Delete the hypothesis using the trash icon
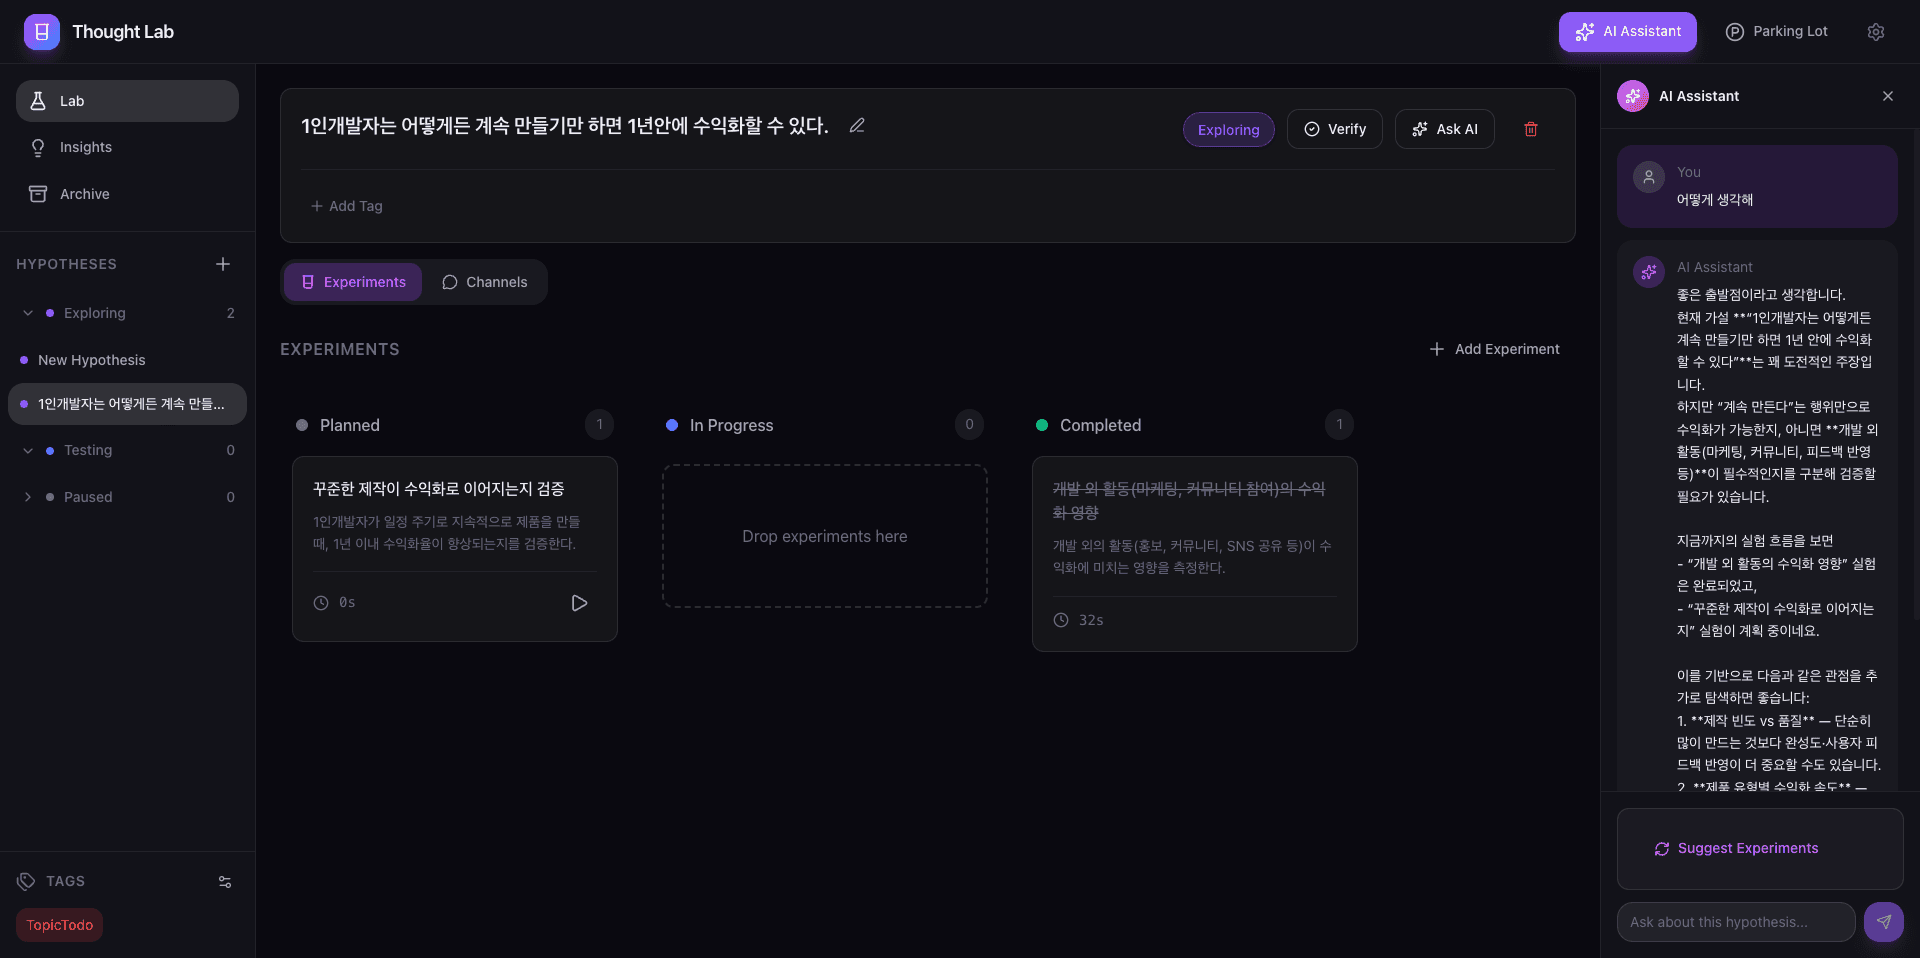 tap(1531, 129)
